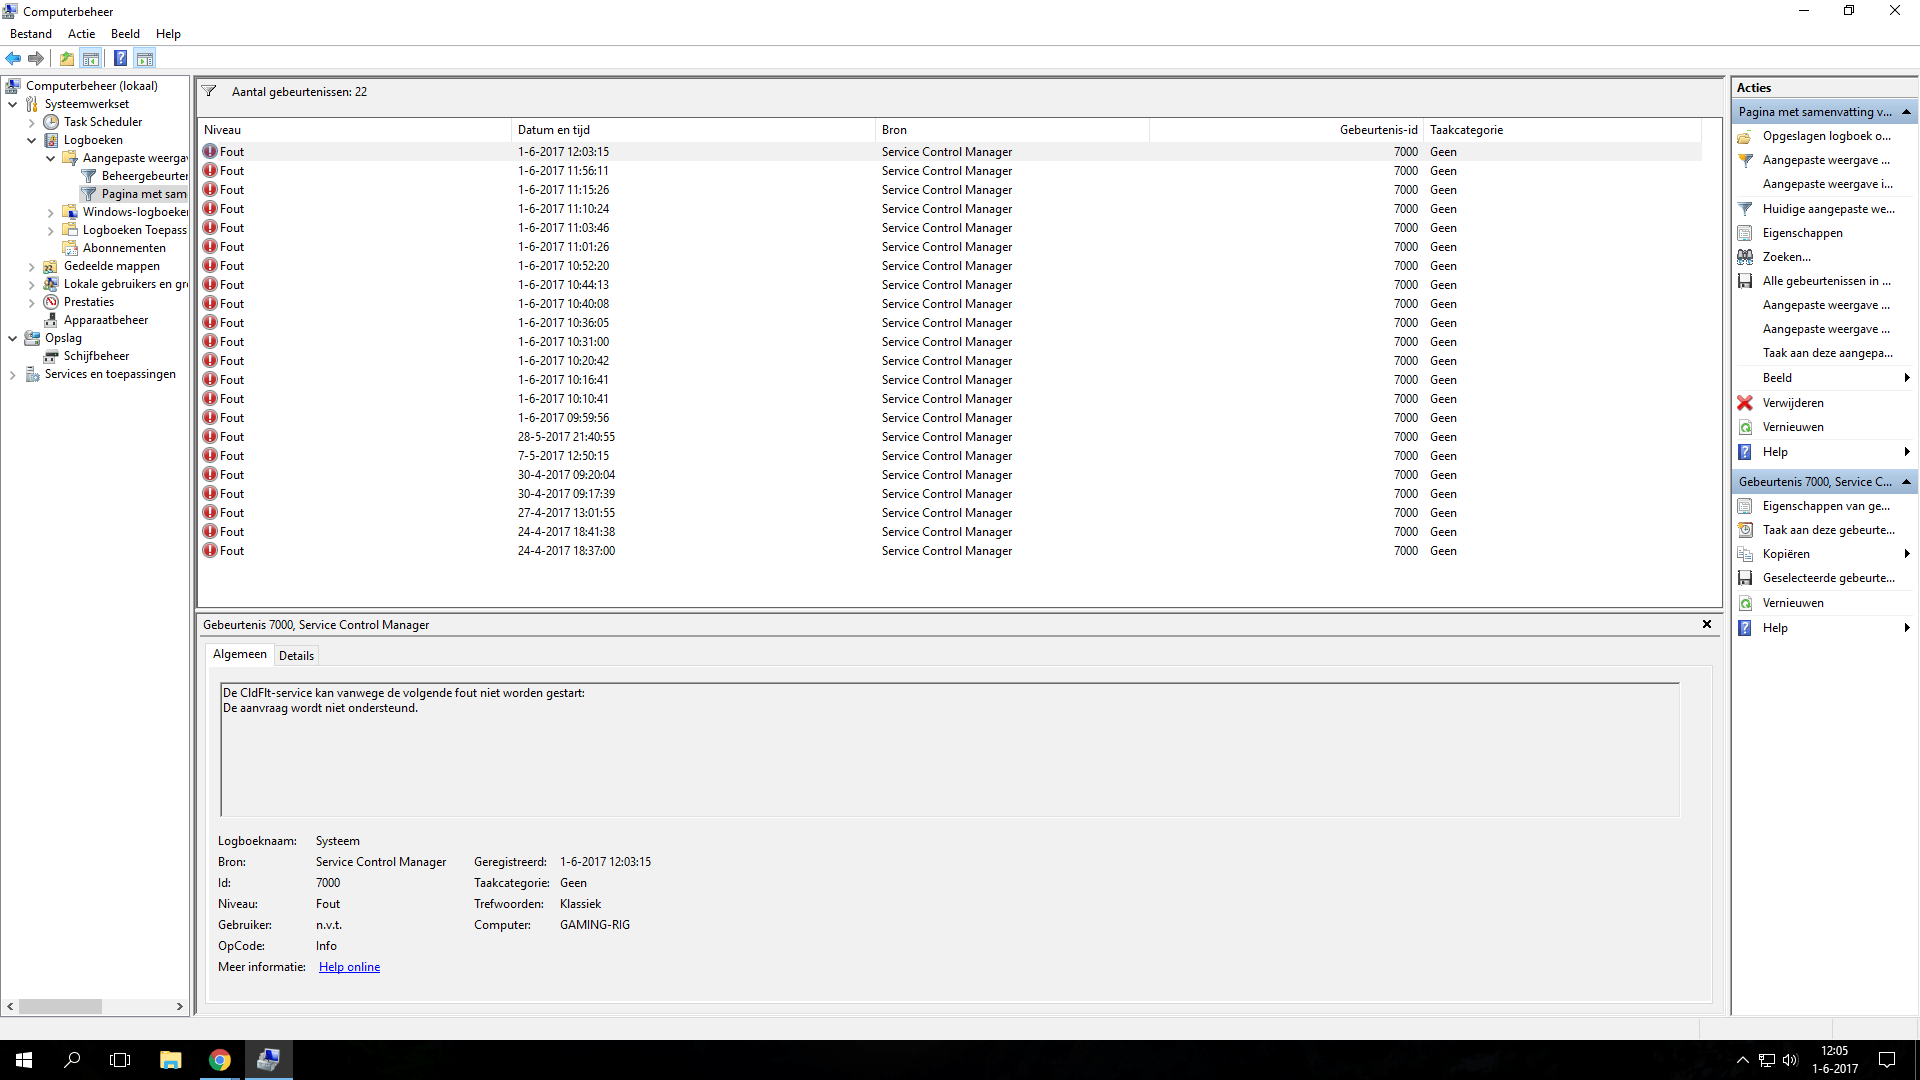Open the Actie menu
This screenshot has height=1080, width=1920.
(x=81, y=34)
